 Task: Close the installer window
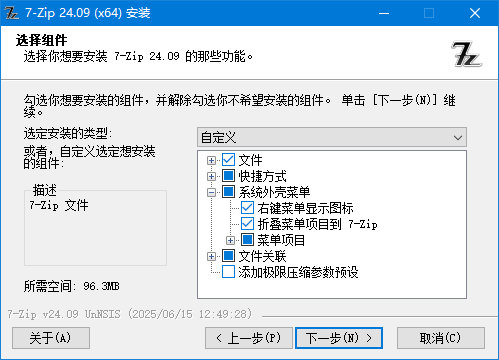point(475,13)
